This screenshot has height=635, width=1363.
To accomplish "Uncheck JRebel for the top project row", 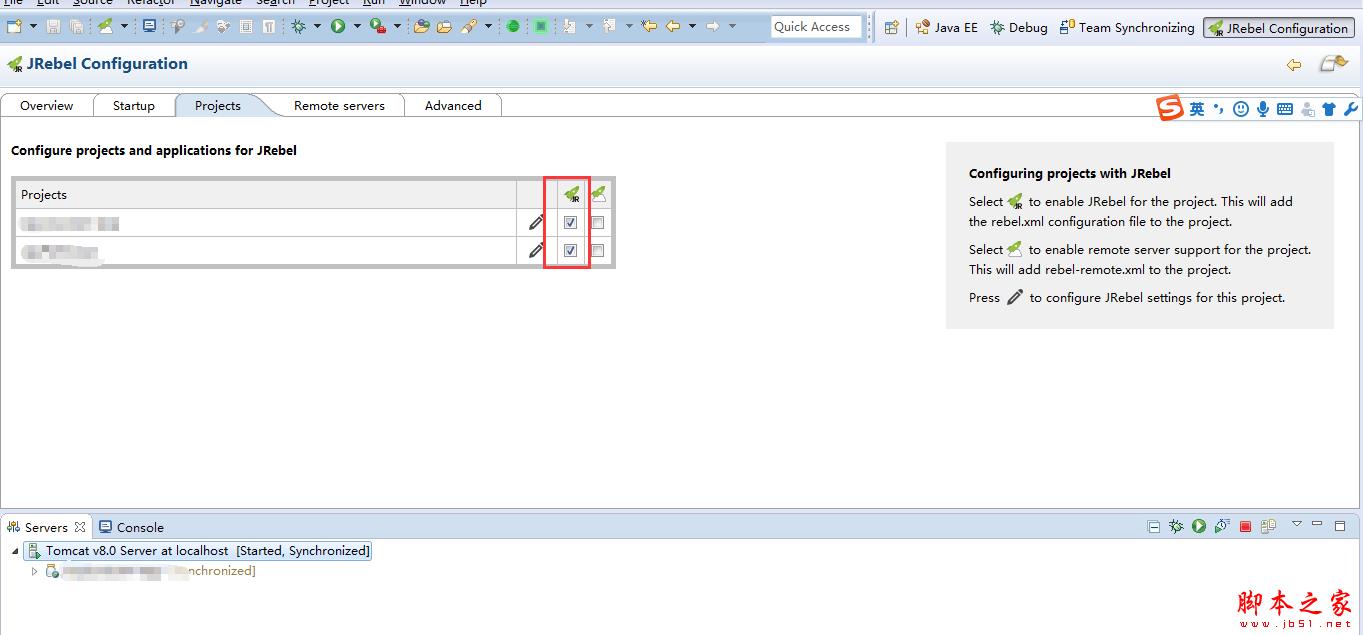I will click(x=570, y=223).
